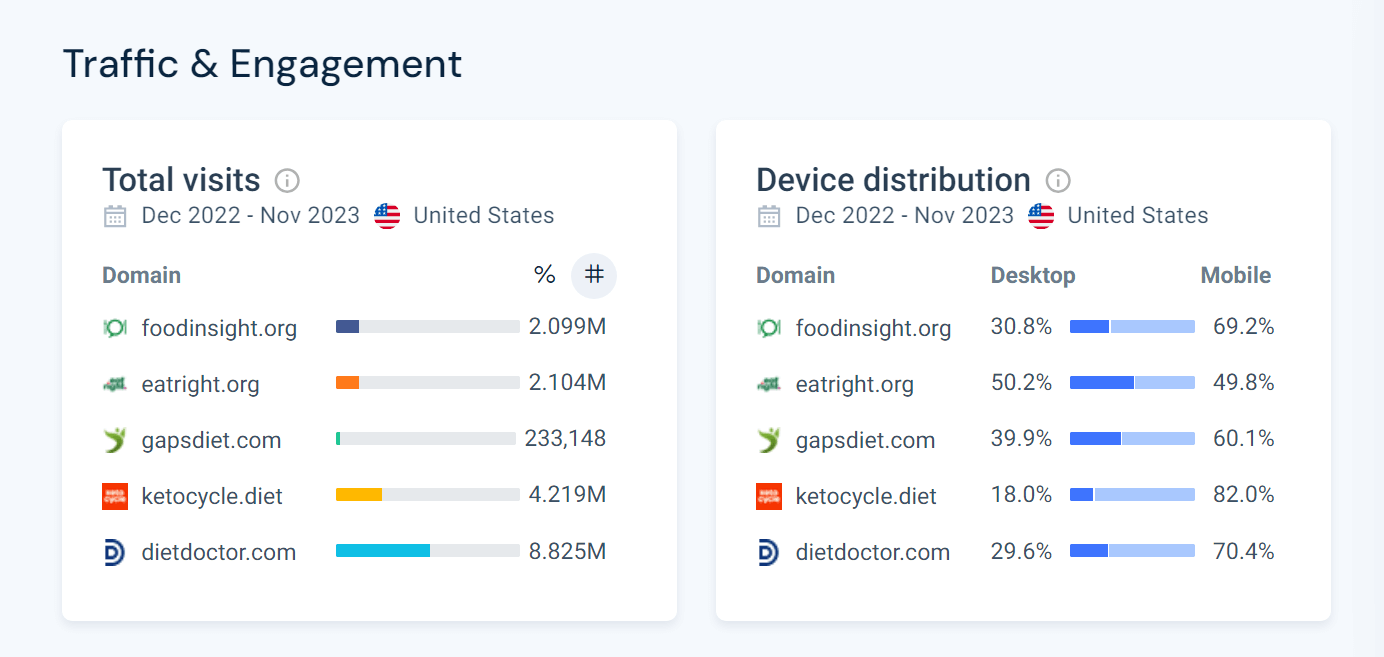Click ketocycle.diet yellow visits bar
The height and width of the screenshot is (657, 1384).
click(359, 494)
